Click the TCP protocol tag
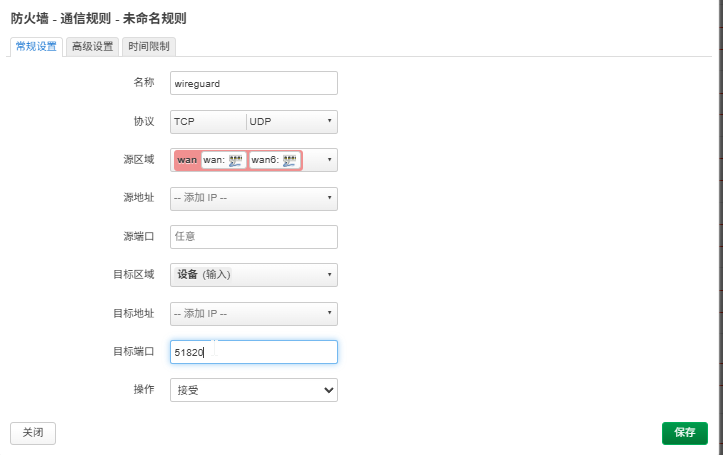The height and width of the screenshot is (455, 723). (184, 122)
